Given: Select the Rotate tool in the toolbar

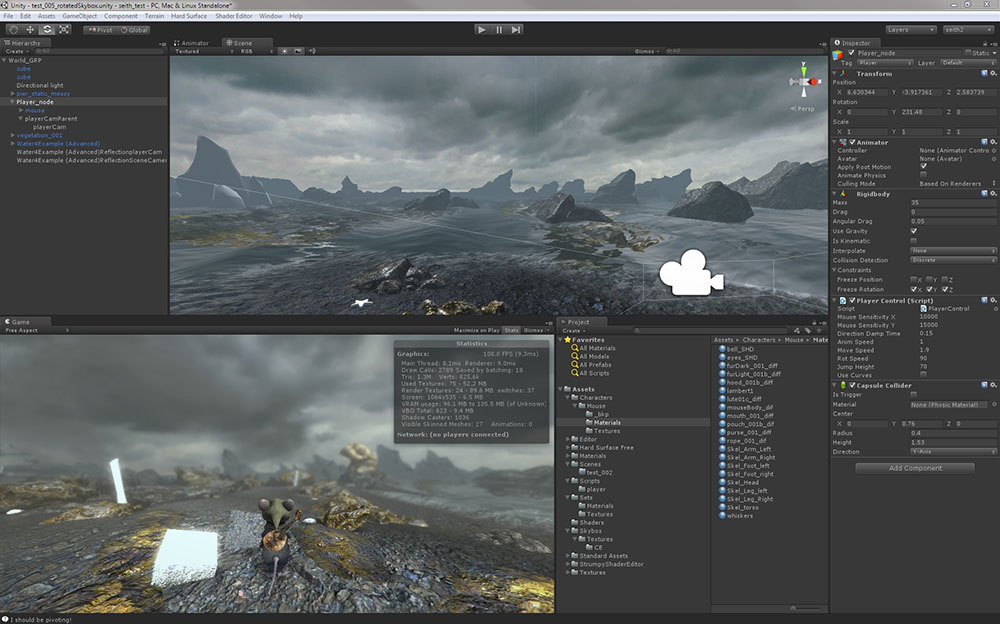Looking at the screenshot, I should [x=46, y=30].
